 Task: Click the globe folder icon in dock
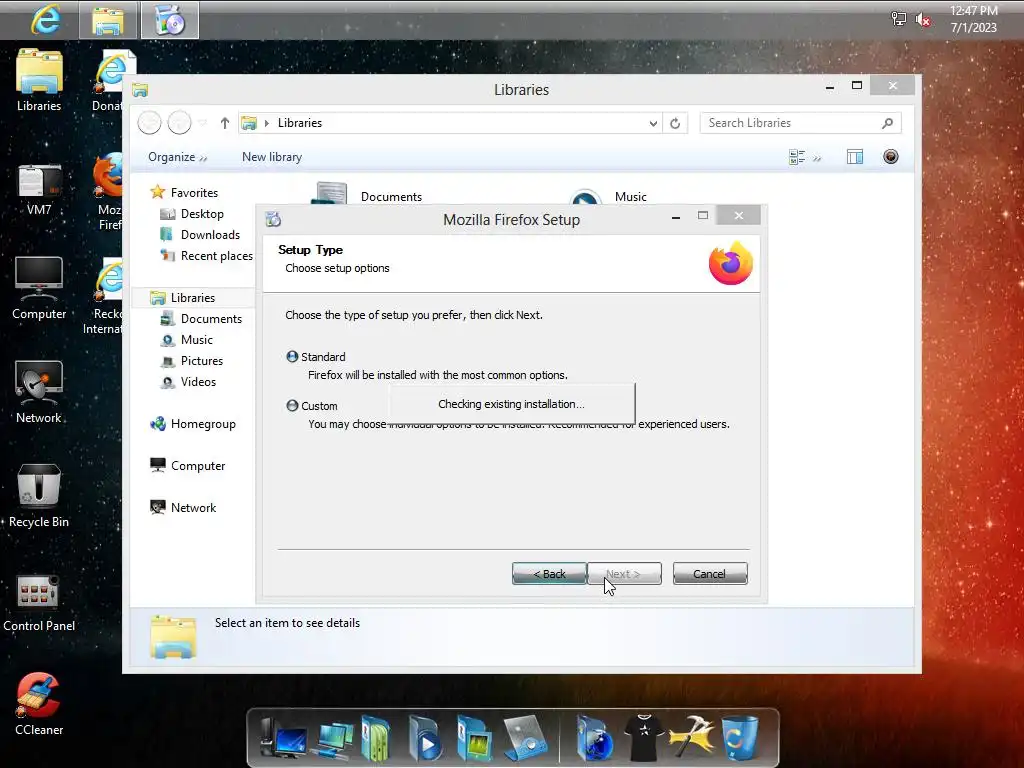pos(595,739)
